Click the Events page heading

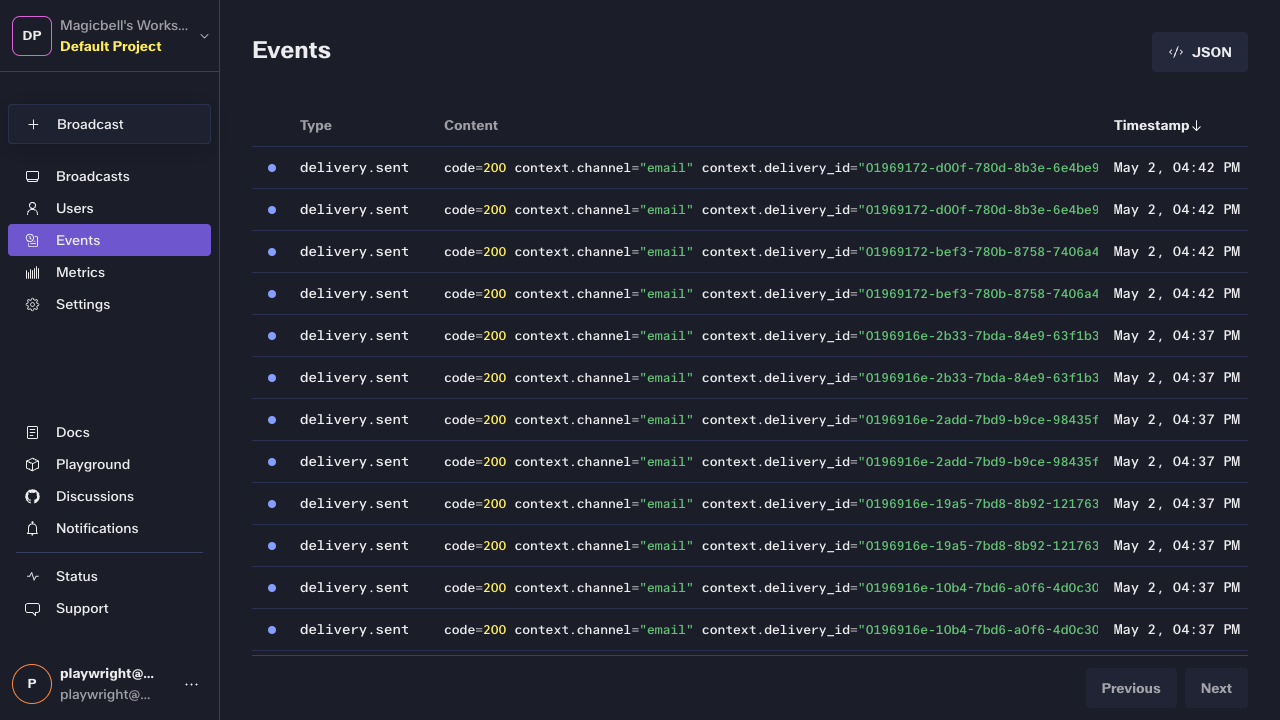coord(291,50)
